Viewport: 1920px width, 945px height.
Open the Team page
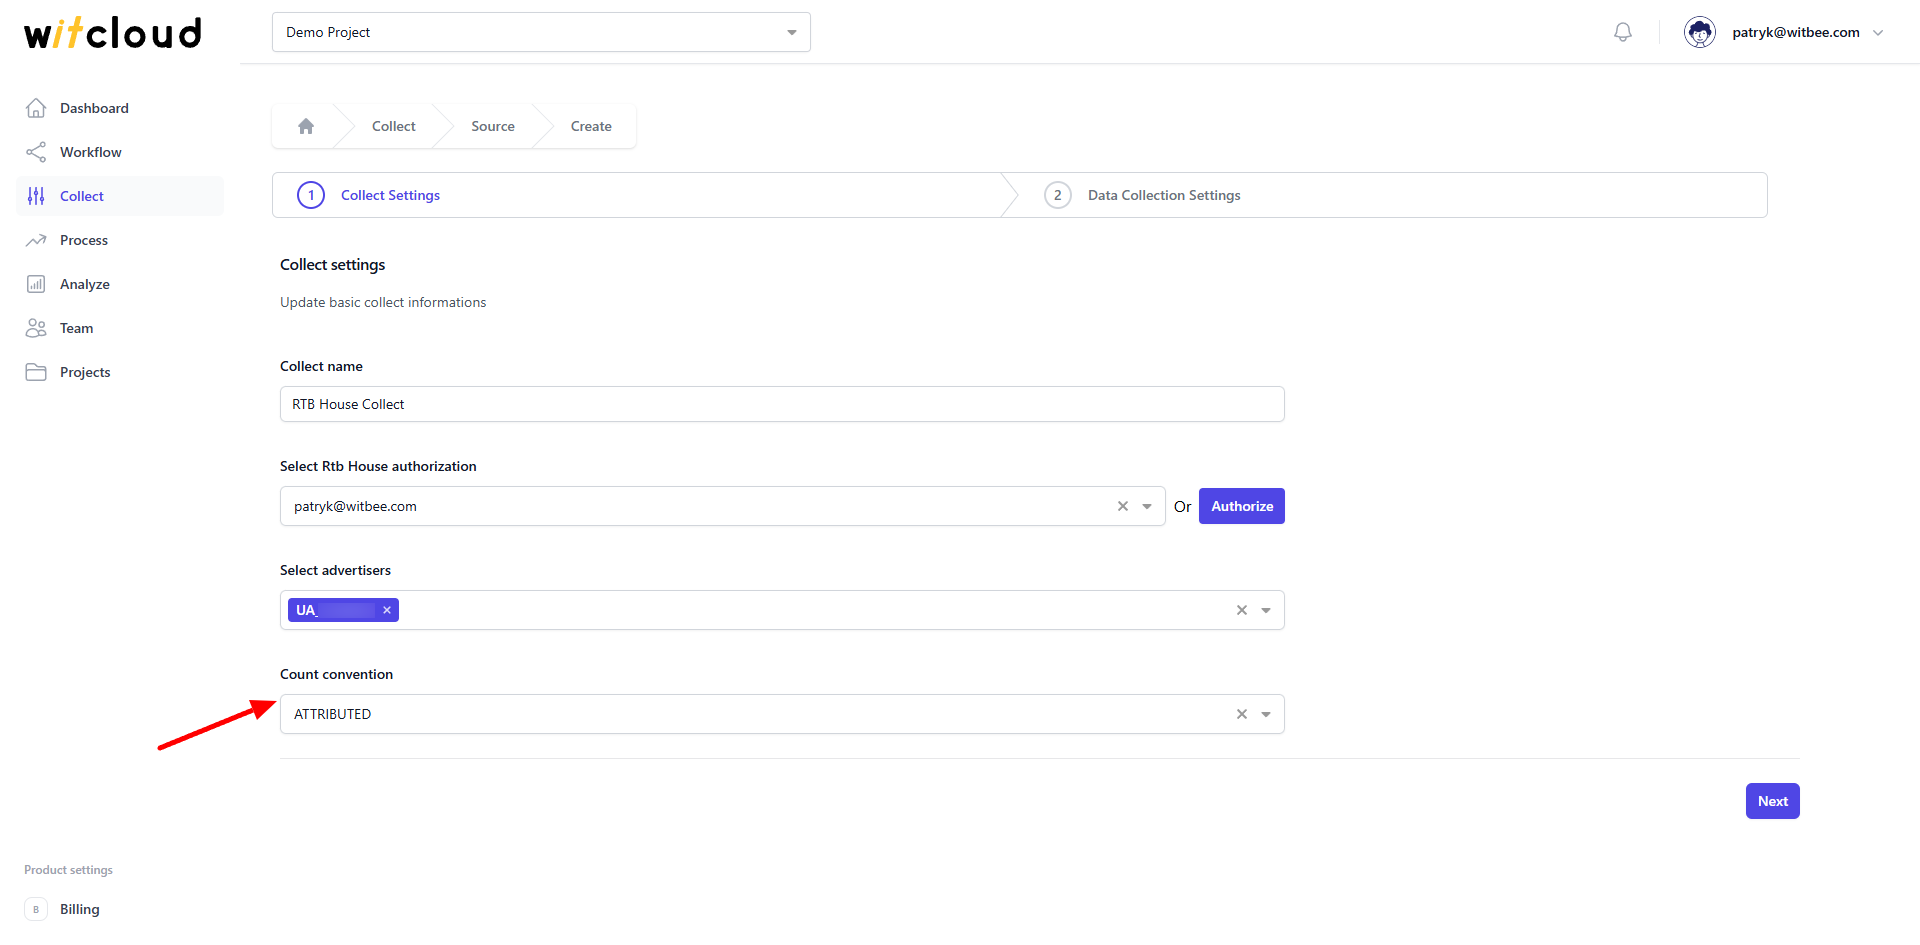(76, 328)
